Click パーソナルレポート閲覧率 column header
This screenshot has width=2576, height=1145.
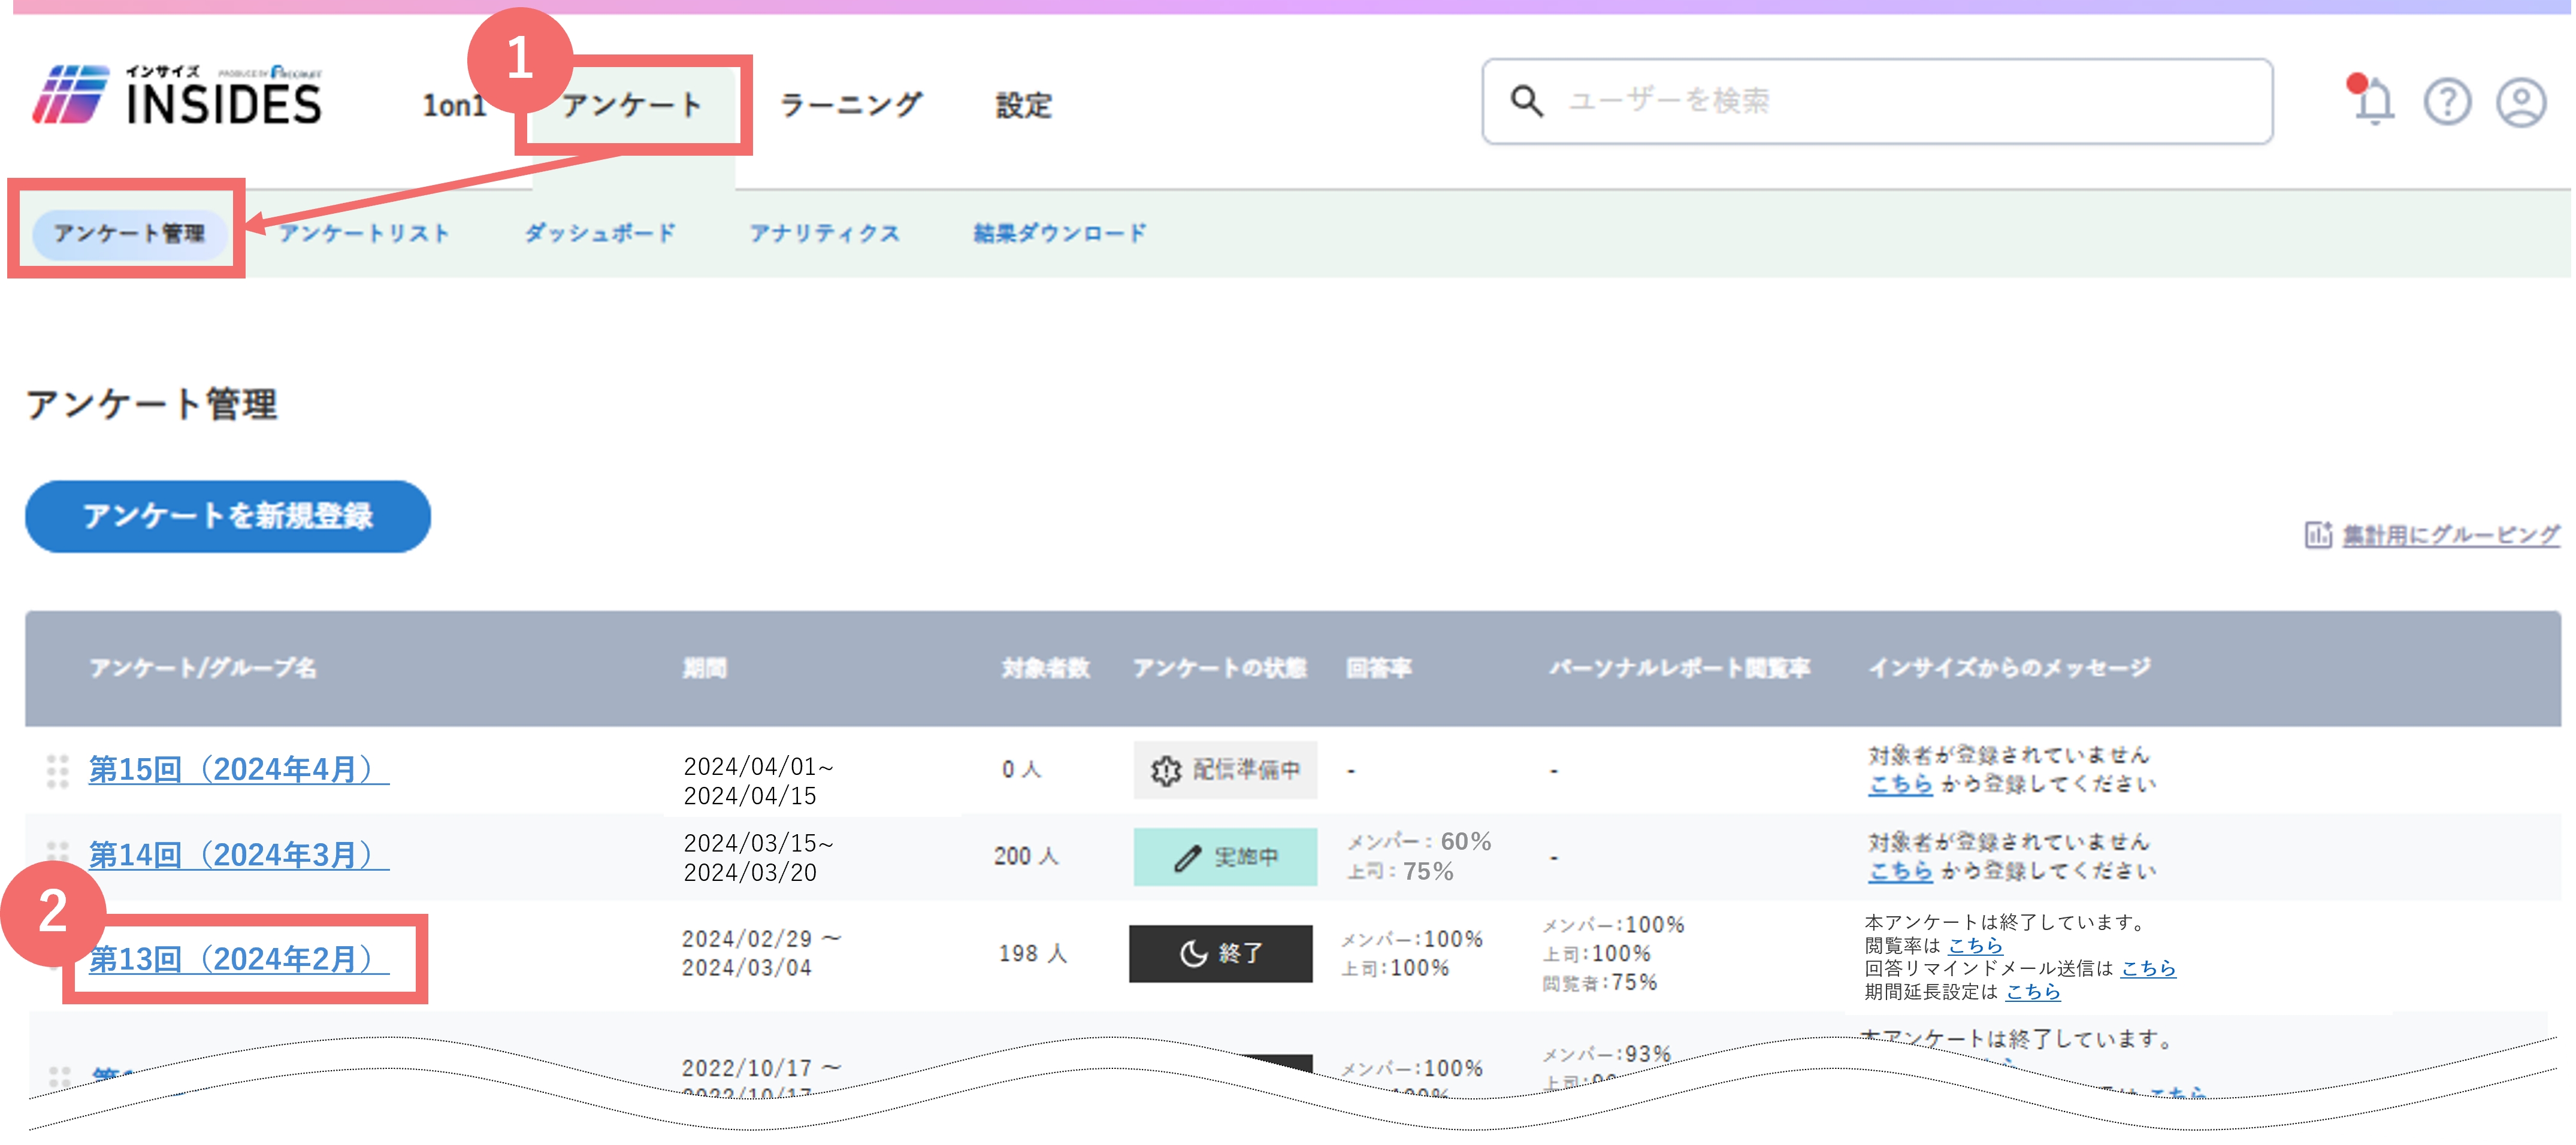[x=1679, y=668]
